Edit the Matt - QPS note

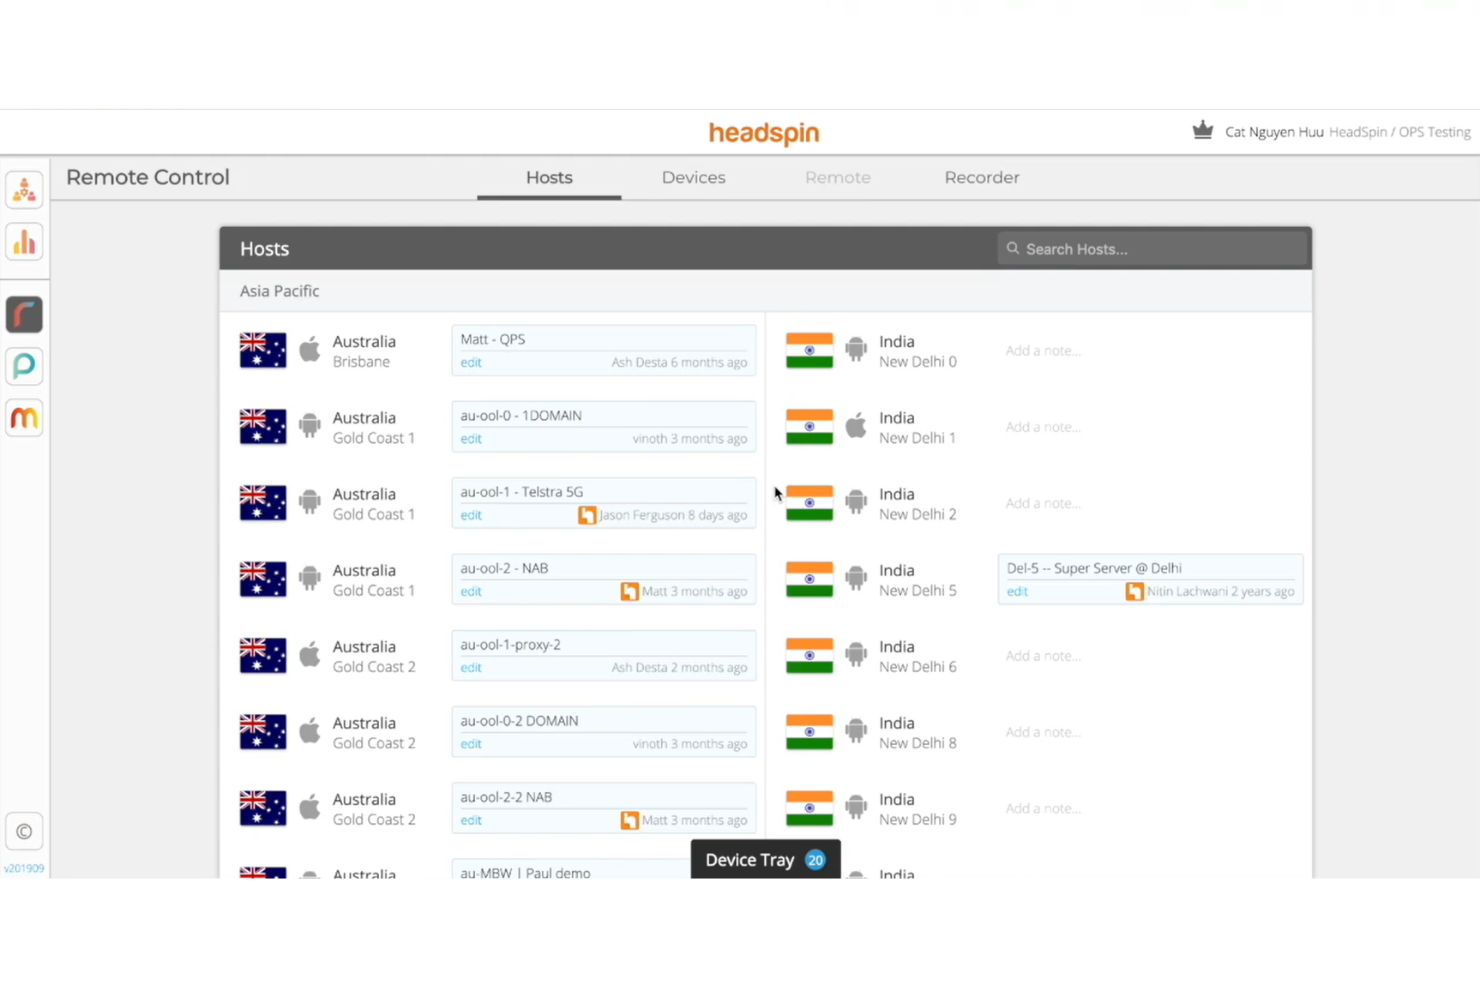(471, 363)
